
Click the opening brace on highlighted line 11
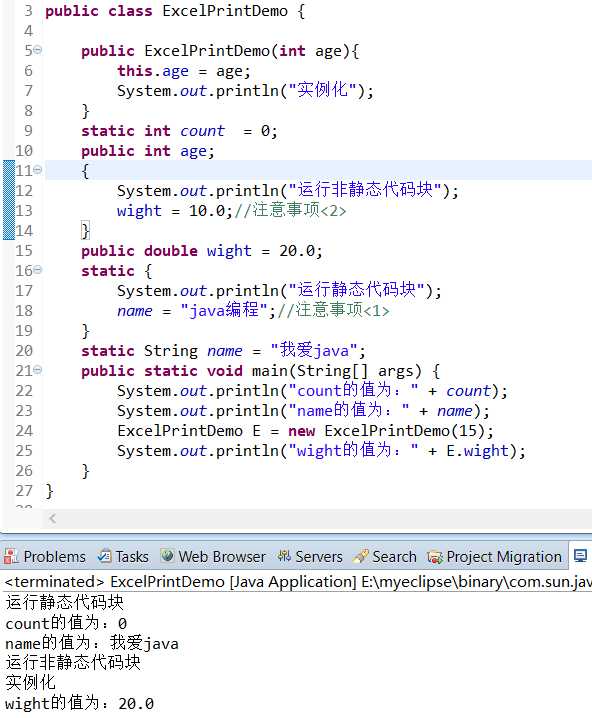85,171
